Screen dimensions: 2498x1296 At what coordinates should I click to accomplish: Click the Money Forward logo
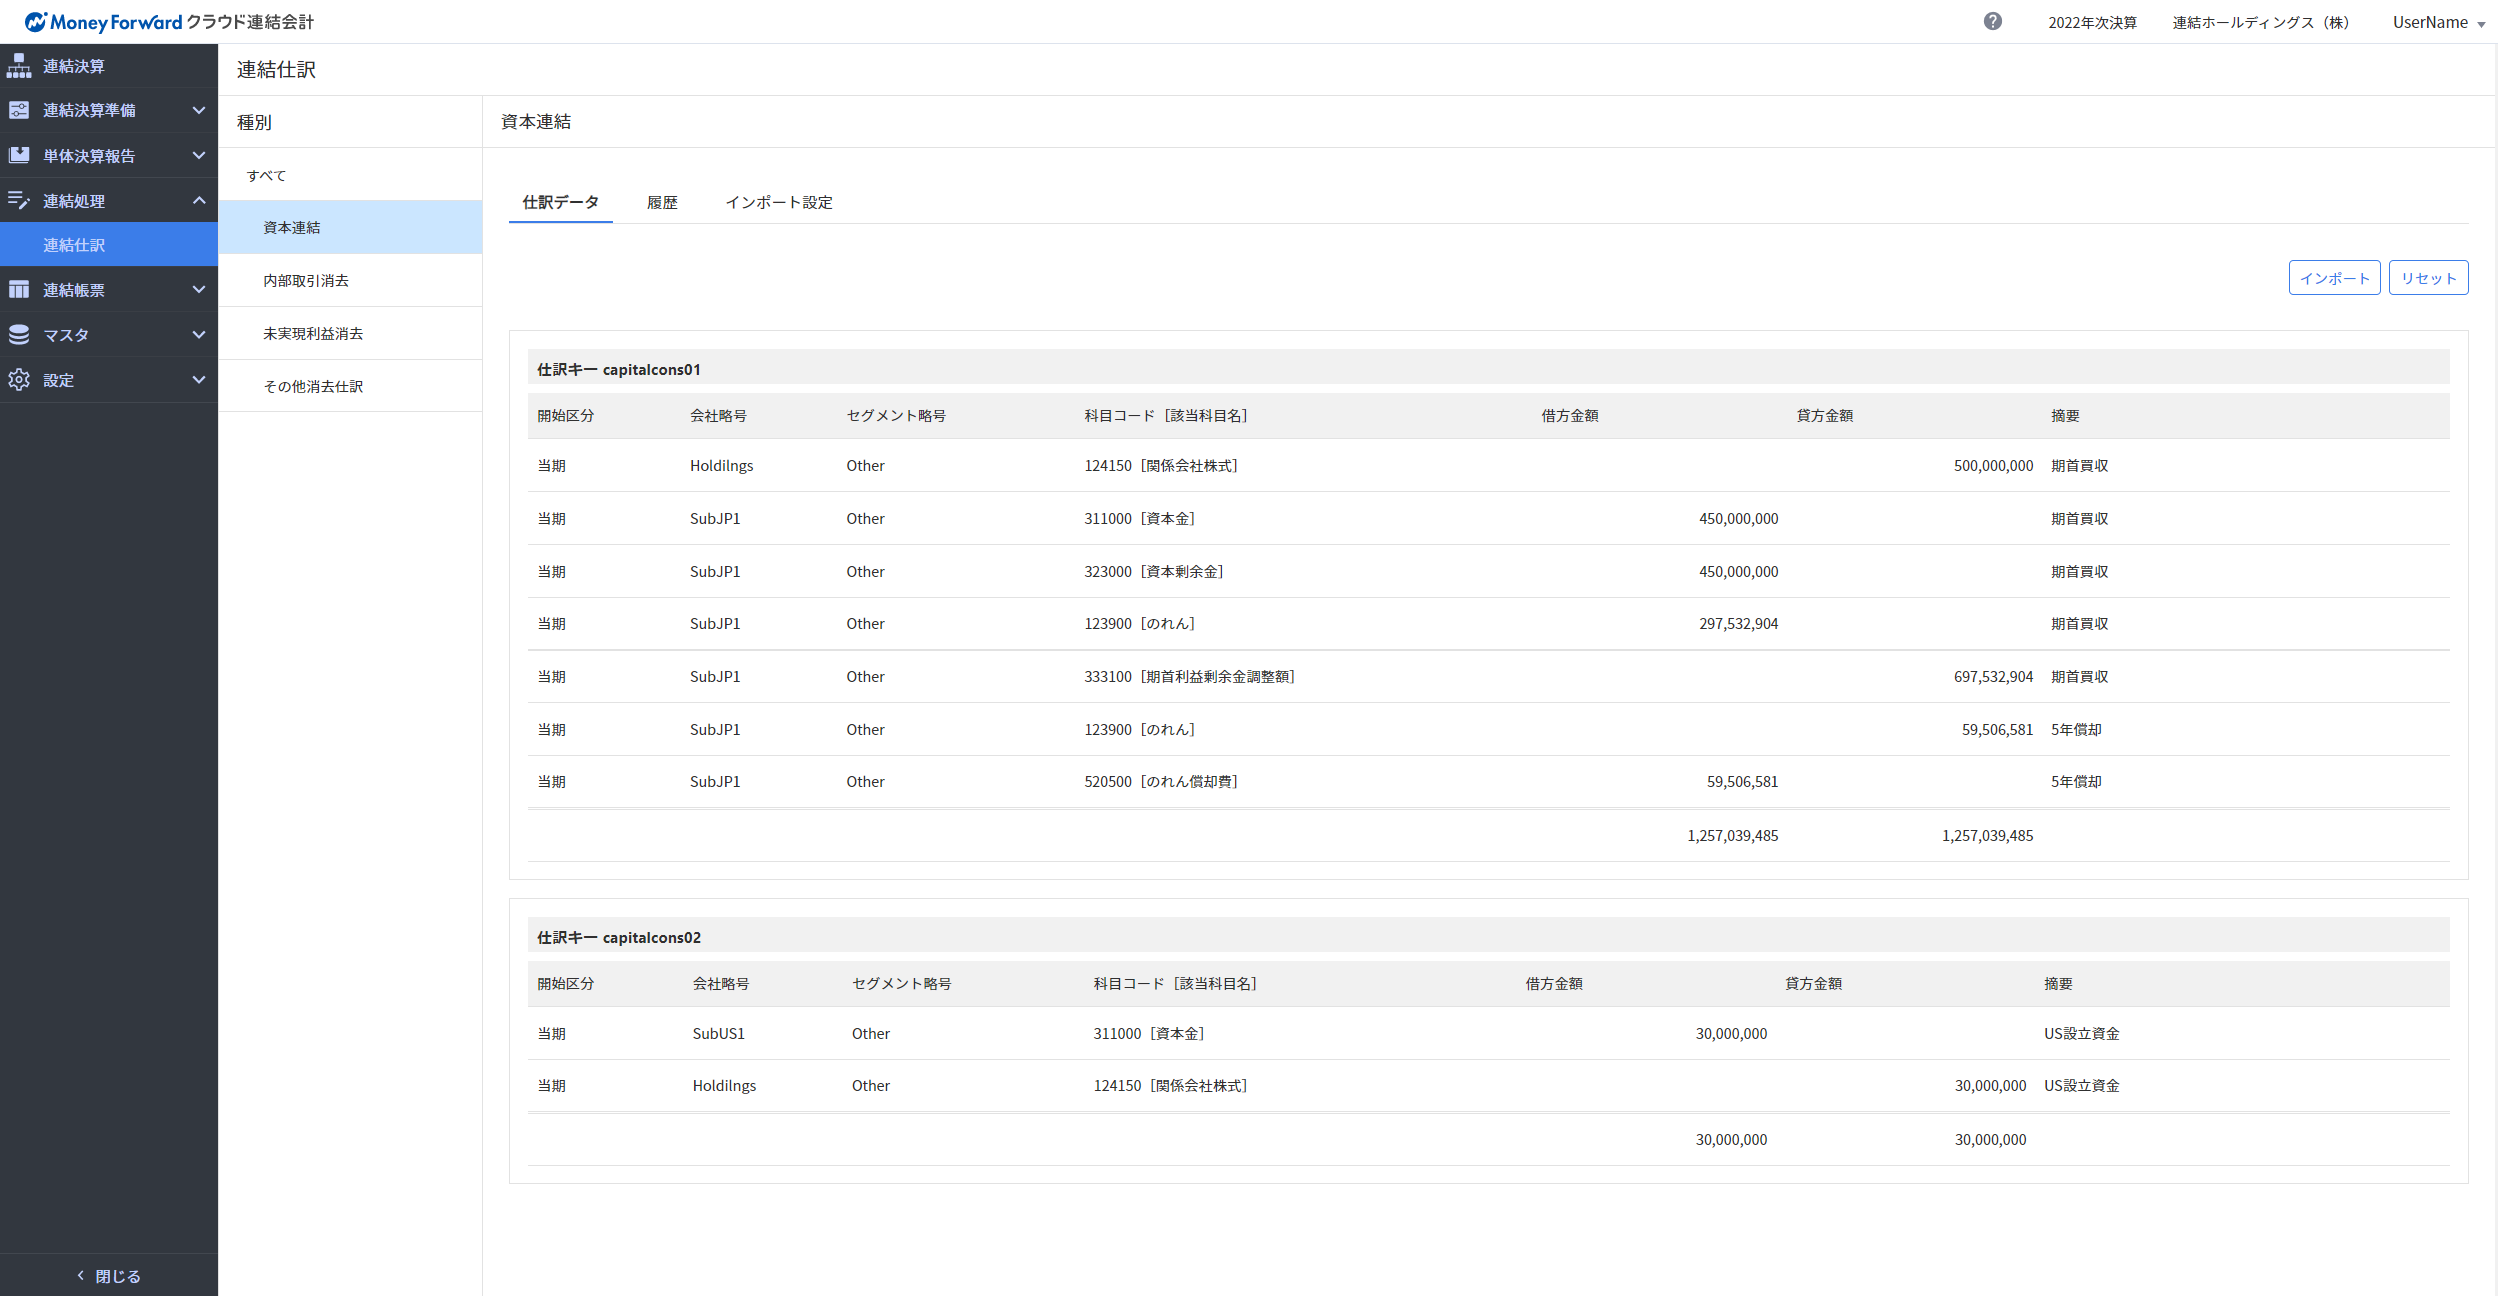[x=104, y=22]
